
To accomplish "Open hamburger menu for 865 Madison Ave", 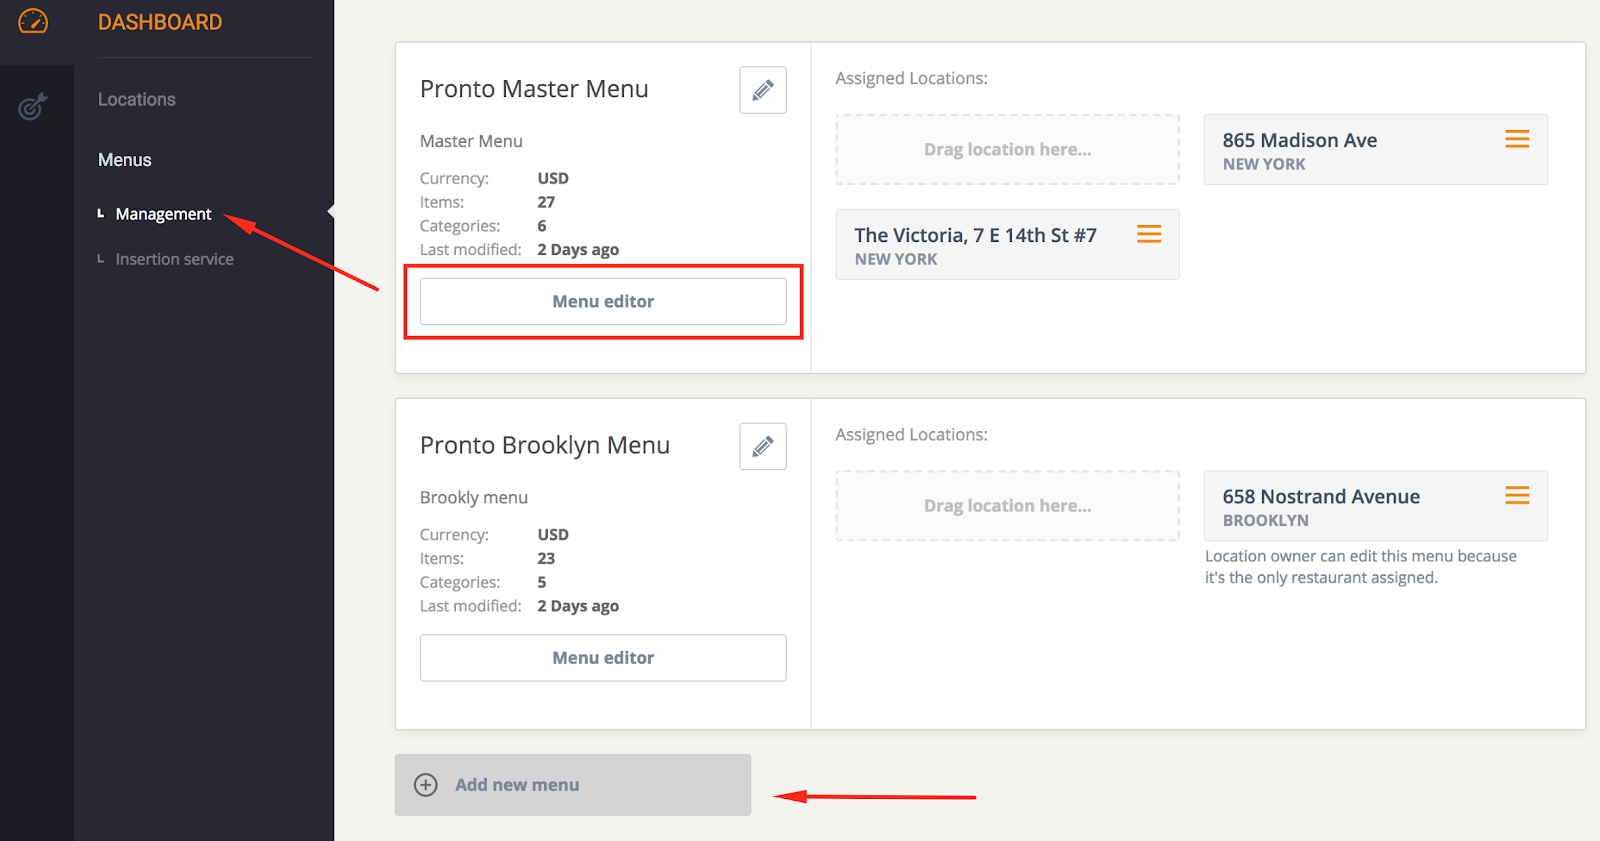I will coord(1516,140).
